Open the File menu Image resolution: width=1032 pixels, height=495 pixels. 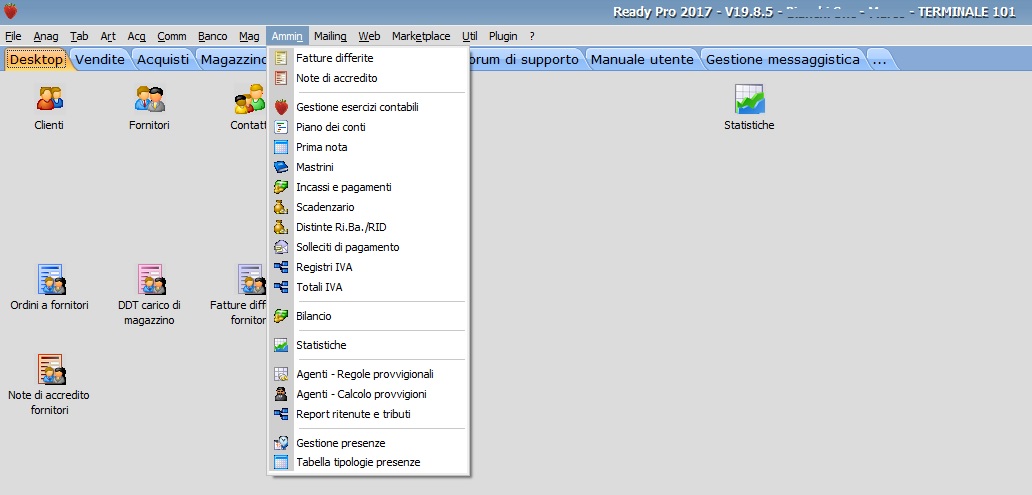[x=13, y=36]
